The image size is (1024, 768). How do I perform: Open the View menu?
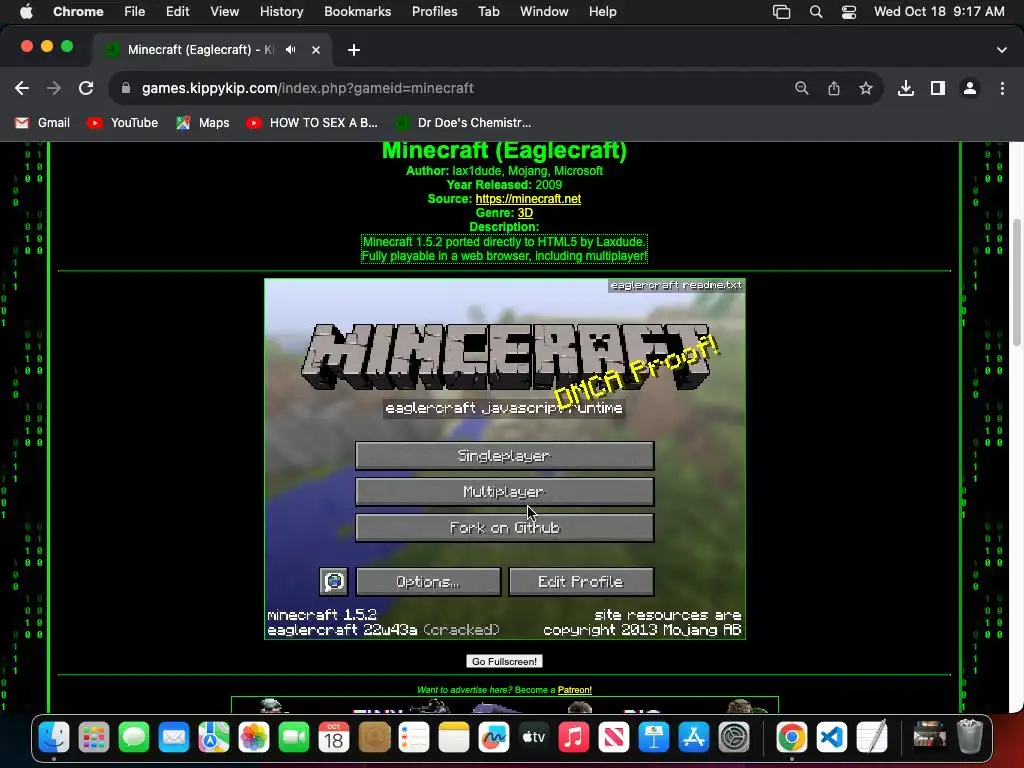point(225,12)
